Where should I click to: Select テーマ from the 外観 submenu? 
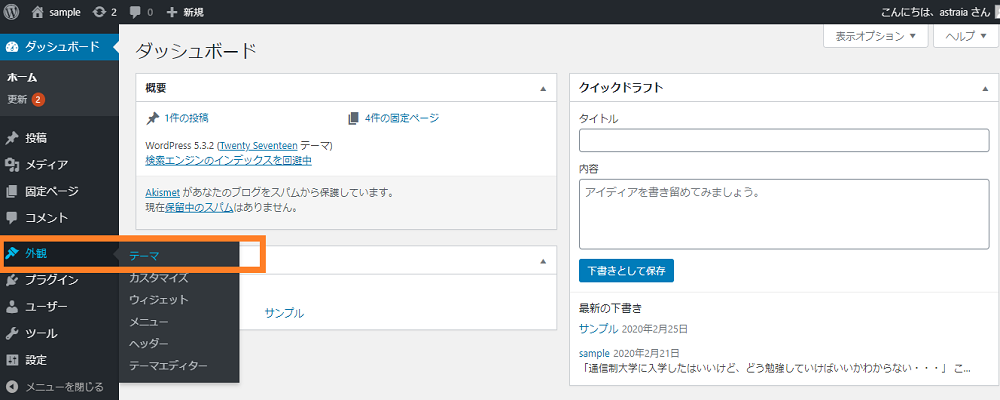[144, 256]
